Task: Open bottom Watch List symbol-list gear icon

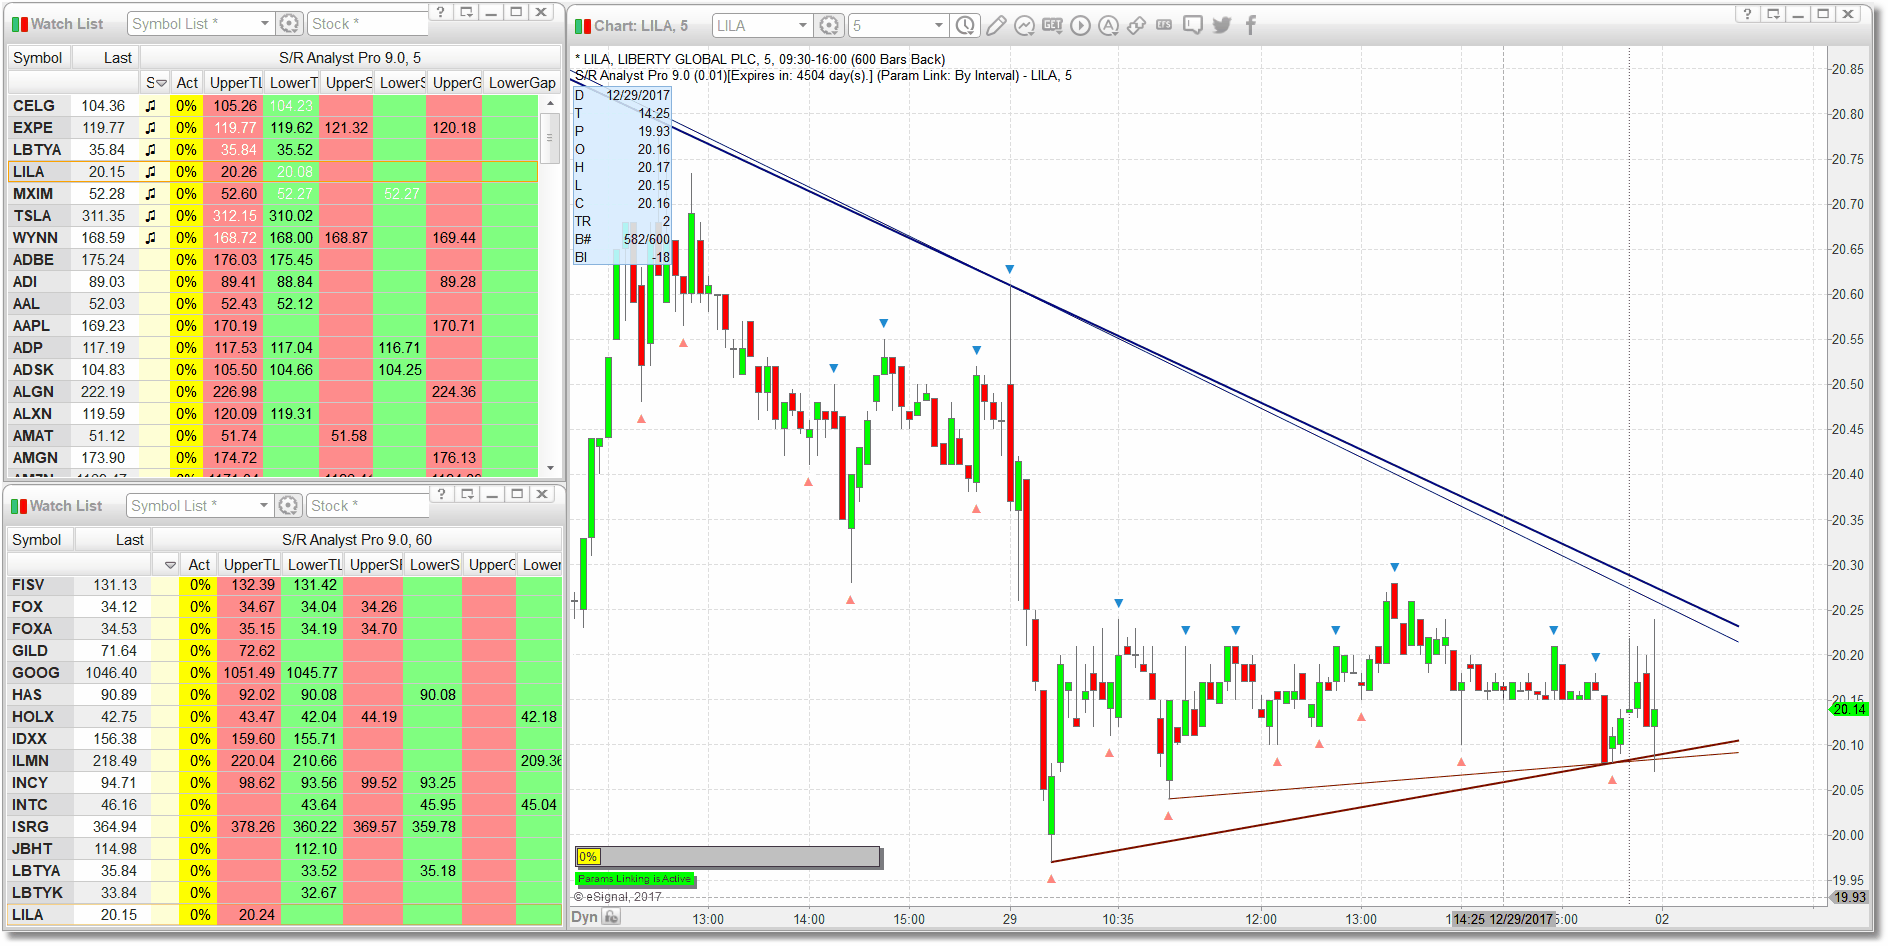Action: (x=288, y=505)
